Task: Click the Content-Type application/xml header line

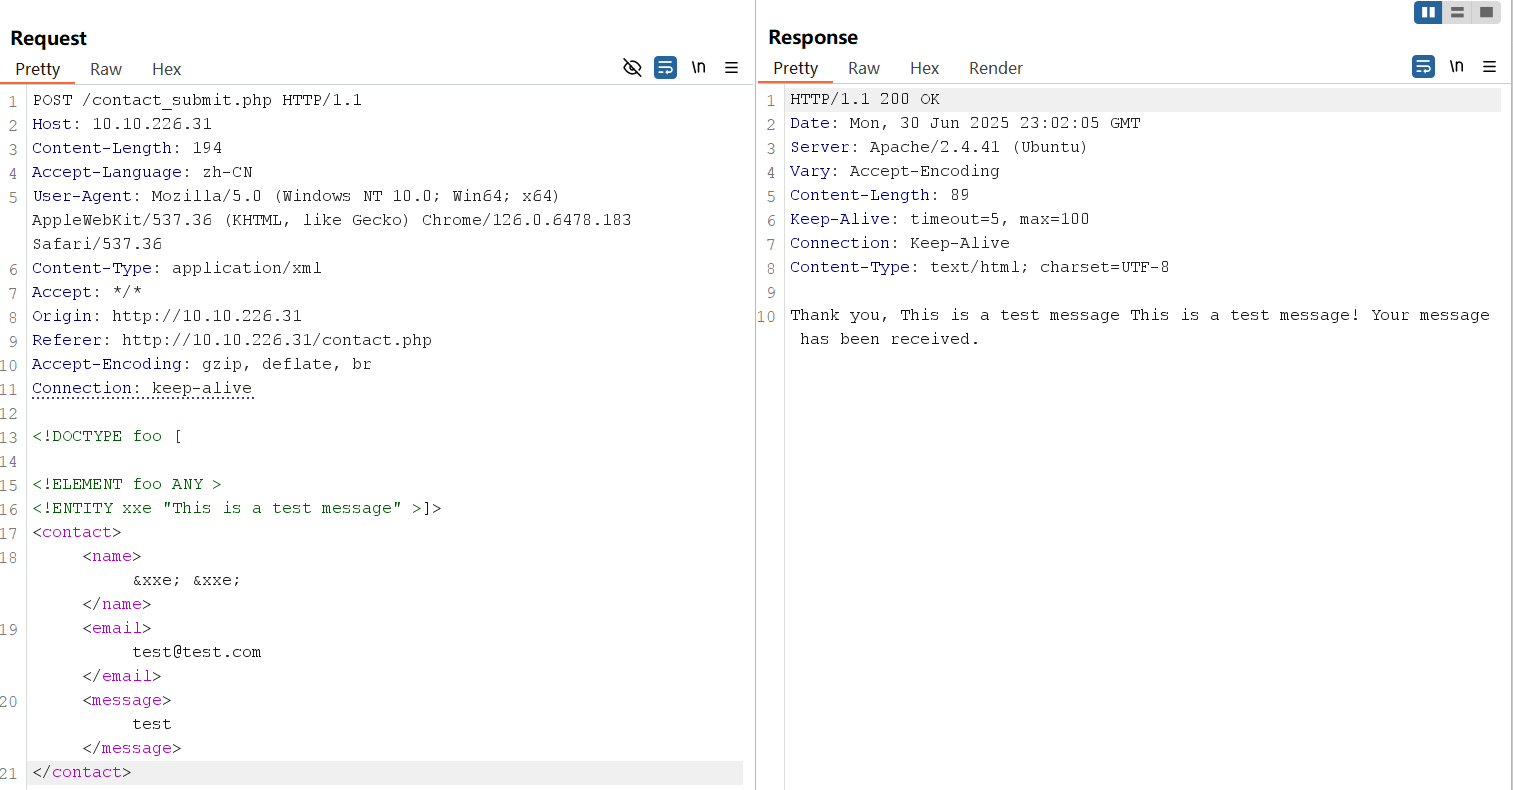Action: pyautogui.click(x=176, y=268)
